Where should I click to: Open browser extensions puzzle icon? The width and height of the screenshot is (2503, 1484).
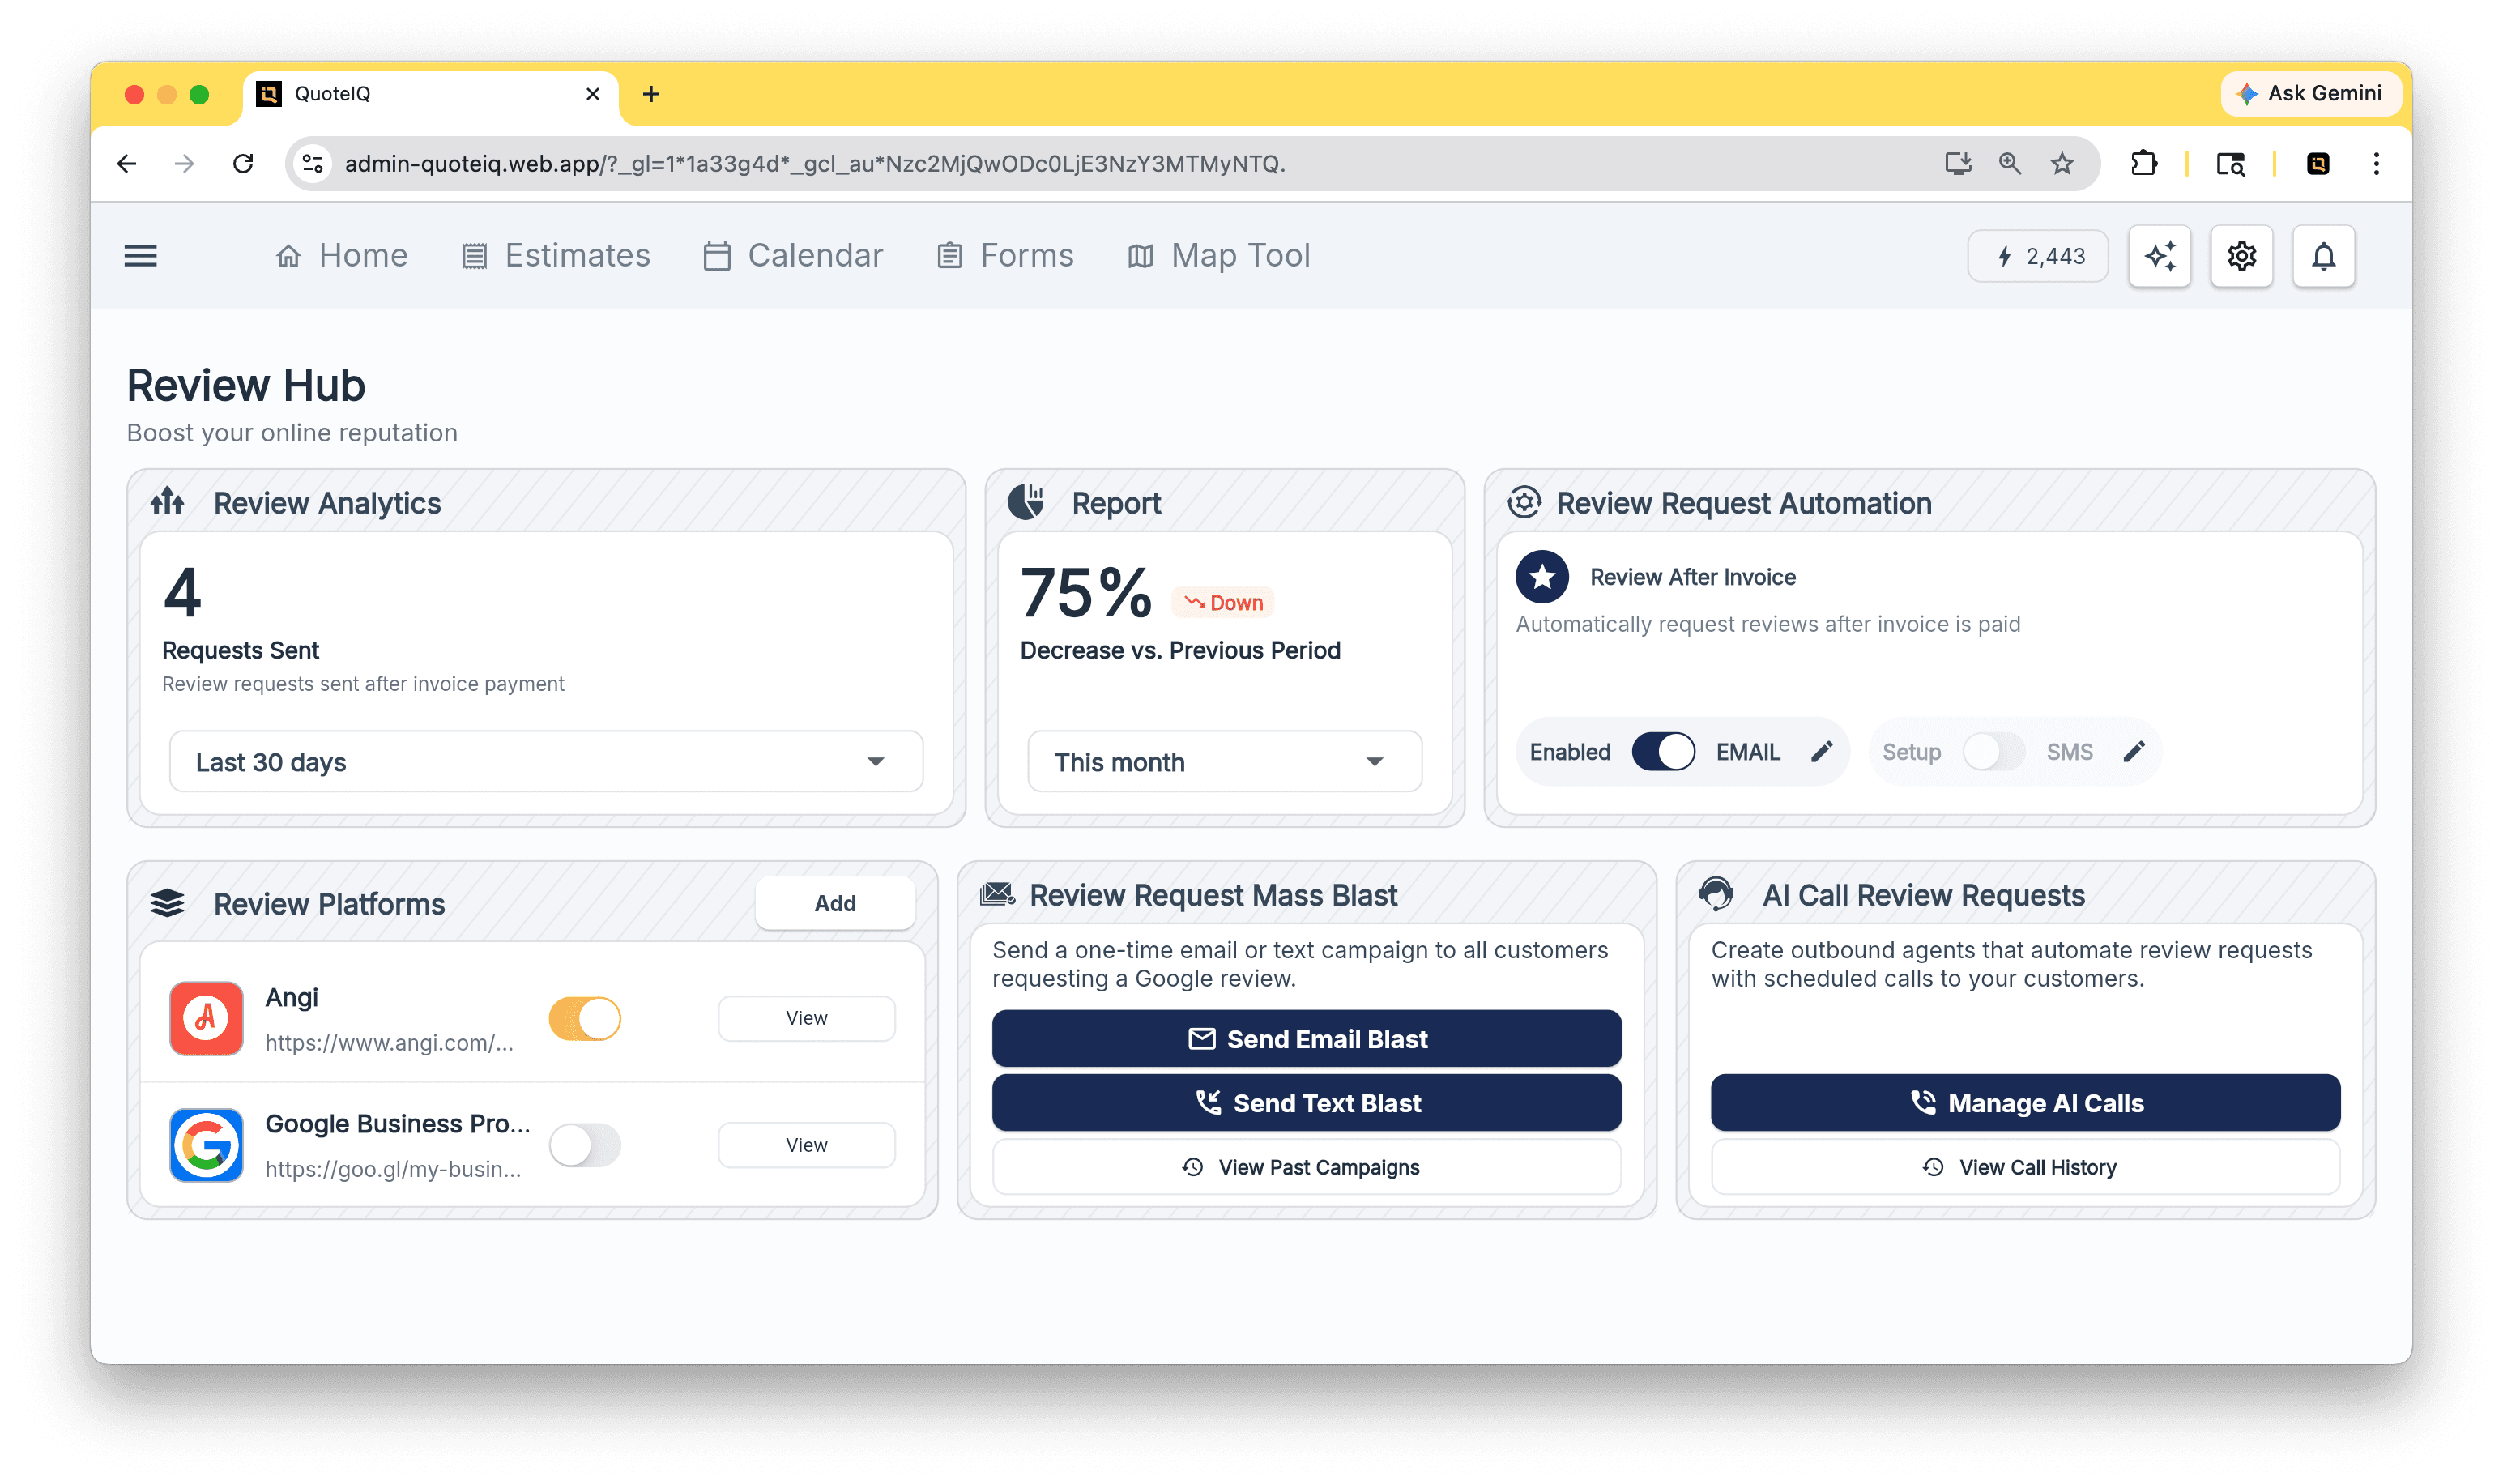[2143, 163]
